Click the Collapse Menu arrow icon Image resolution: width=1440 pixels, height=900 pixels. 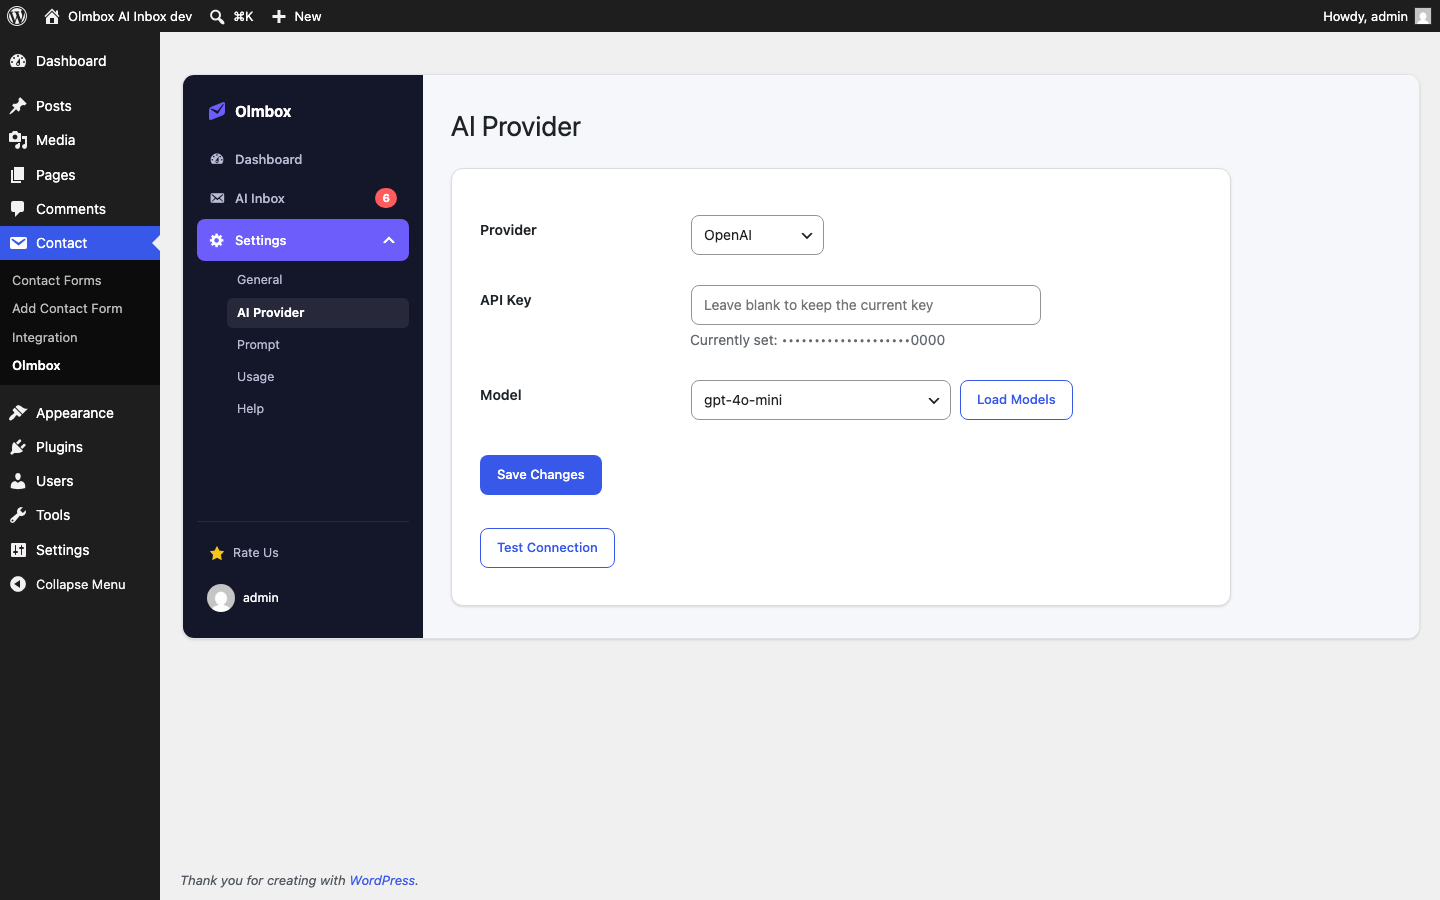tap(18, 584)
